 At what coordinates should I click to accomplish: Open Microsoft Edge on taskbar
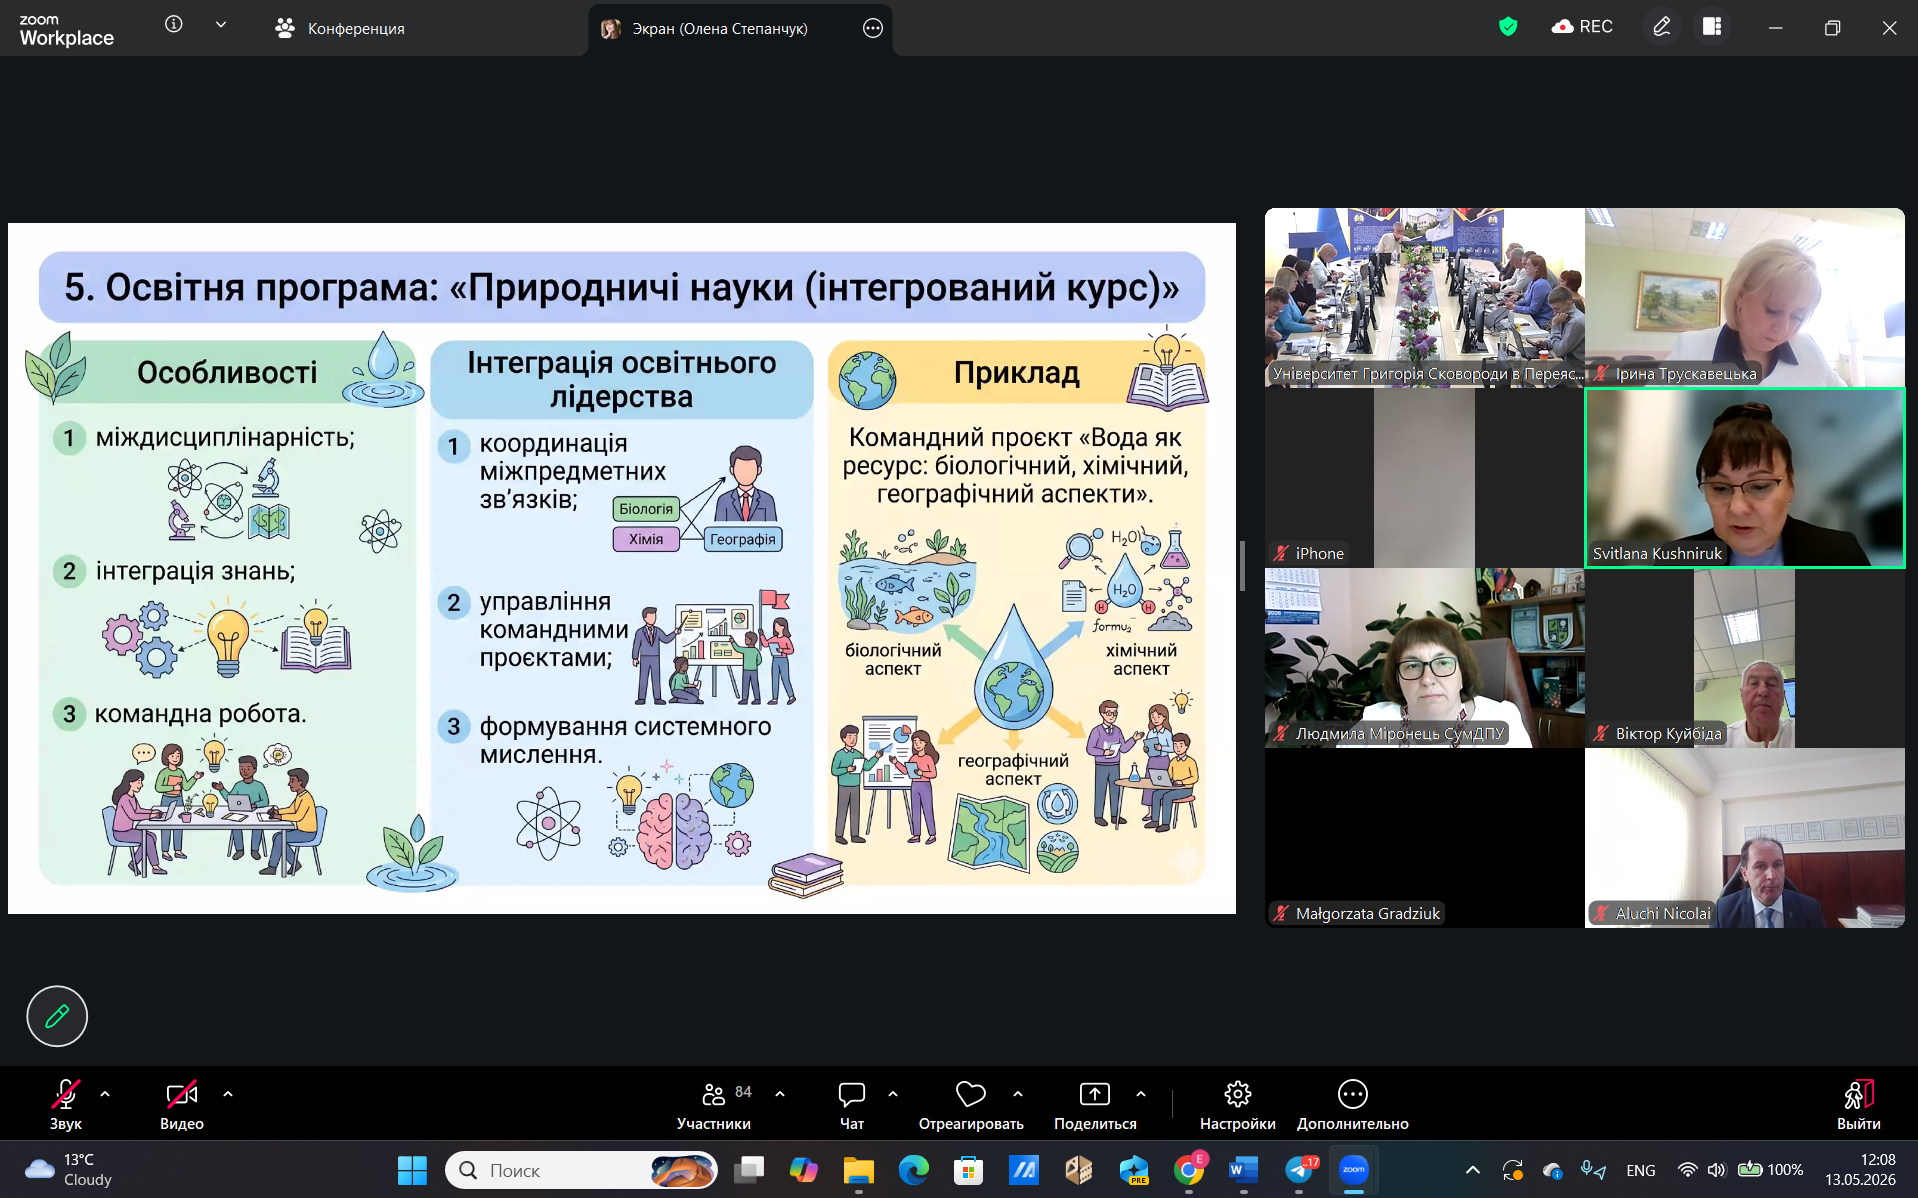pos(913,1170)
